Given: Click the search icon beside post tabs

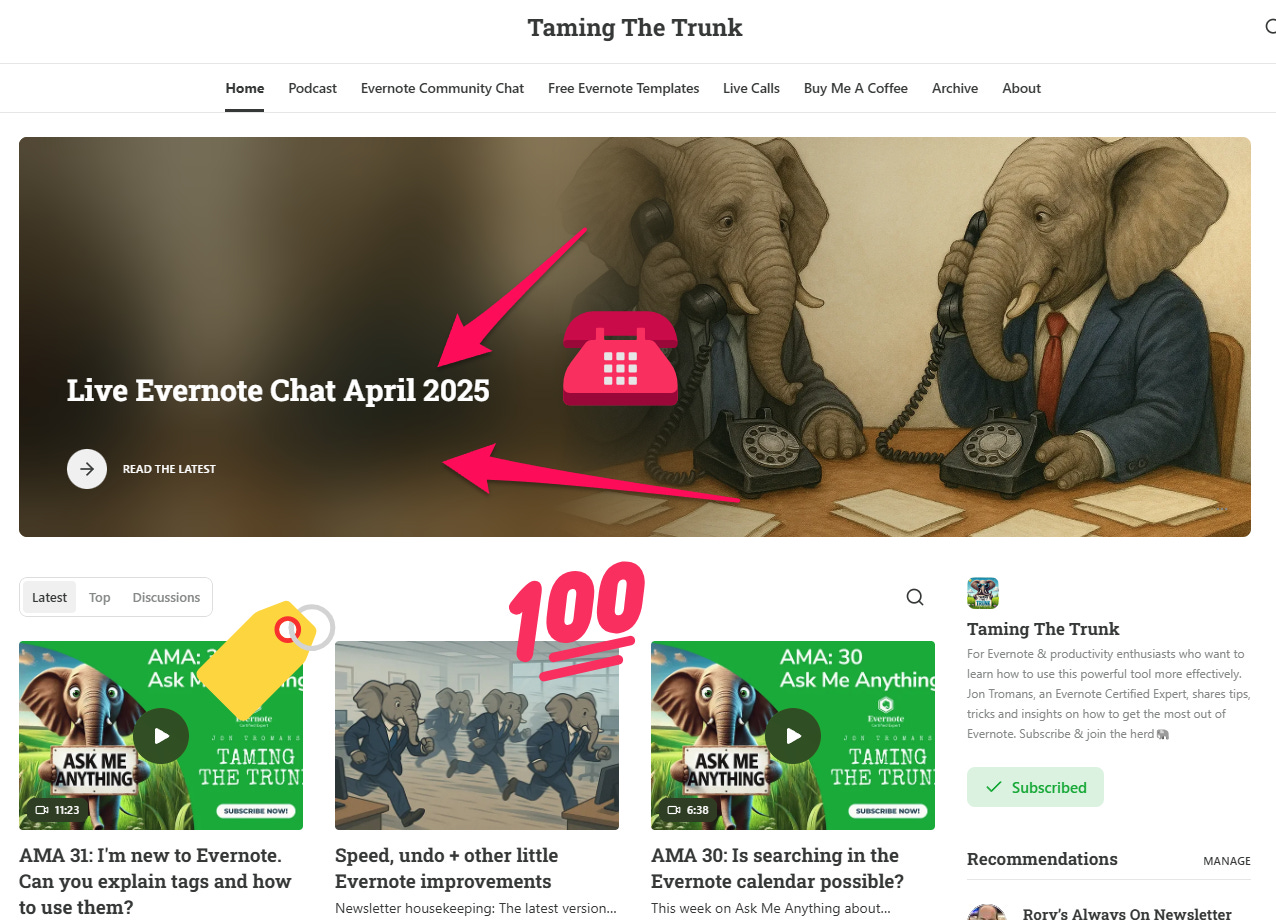Looking at the screenshot, I should [x=914, y=597].
